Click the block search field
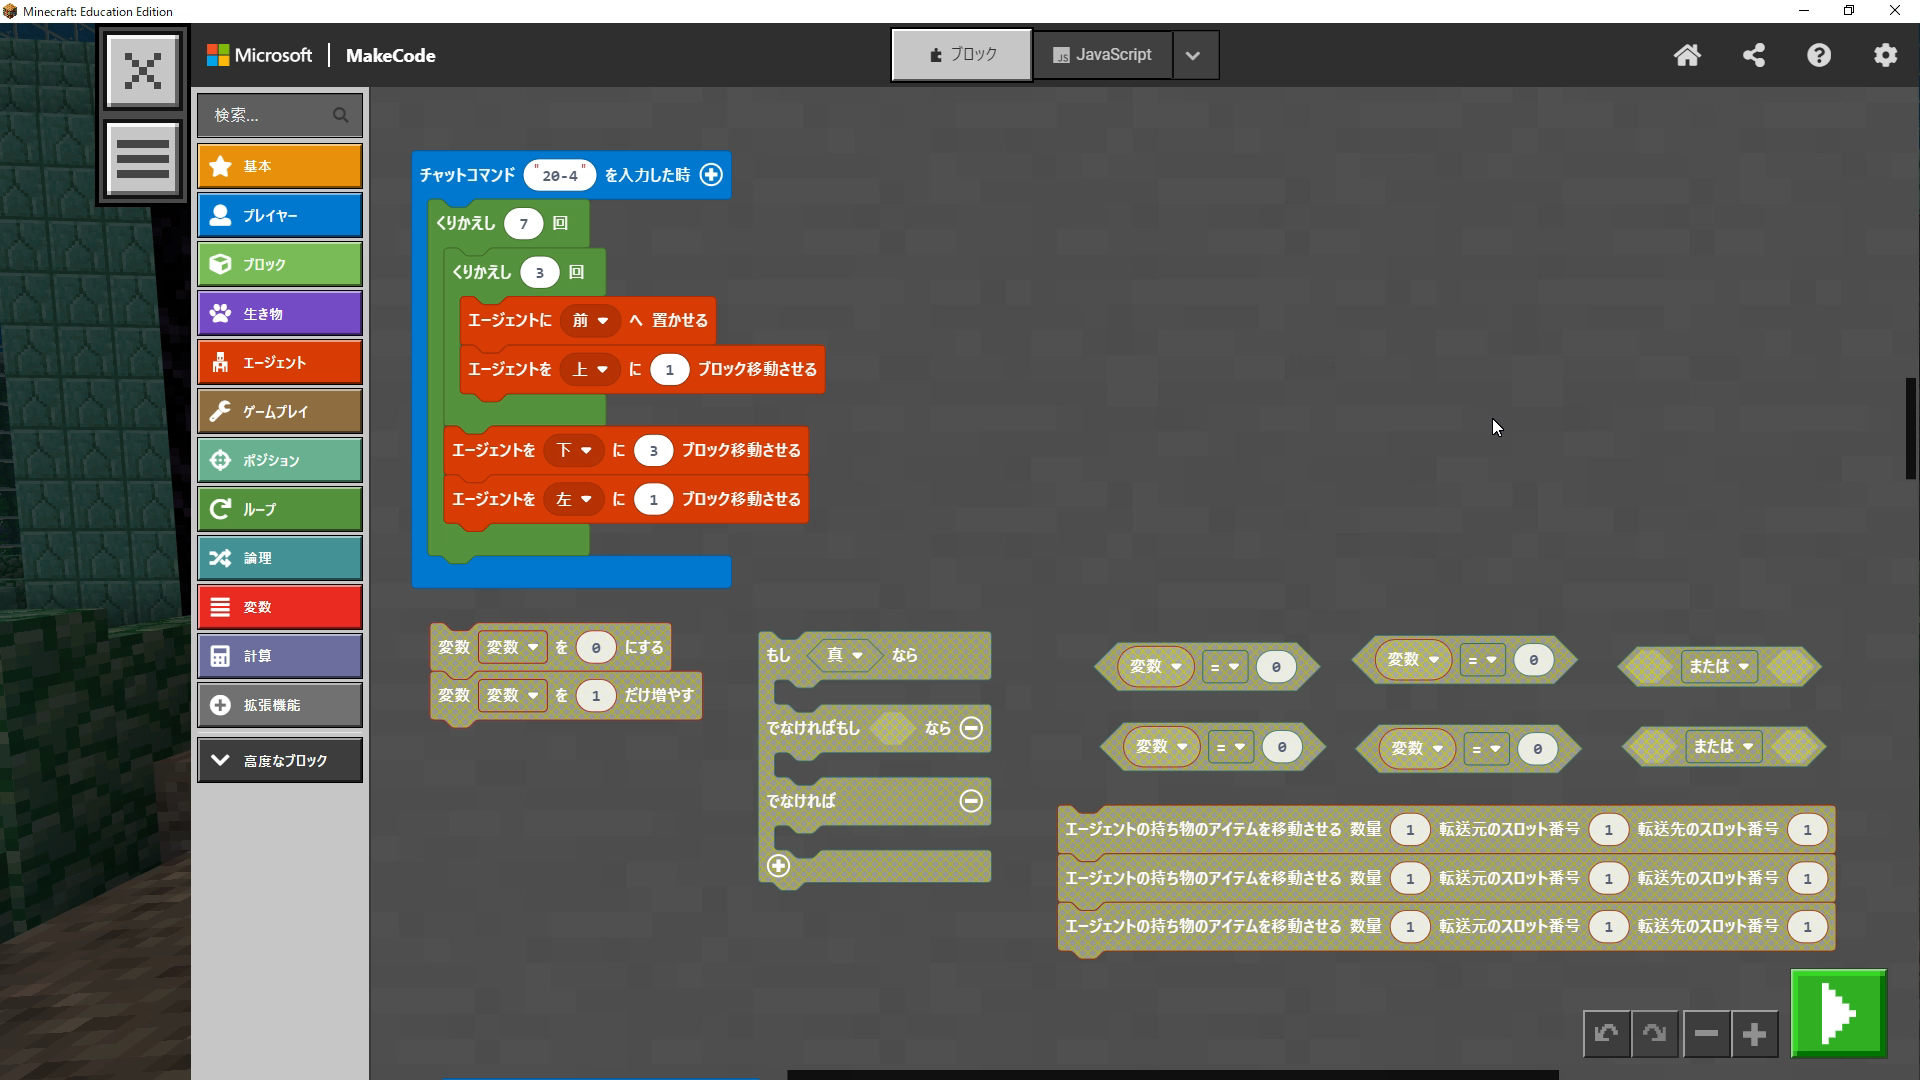The width and height of the screenshot is (1920, 1080). coord(270,115)
